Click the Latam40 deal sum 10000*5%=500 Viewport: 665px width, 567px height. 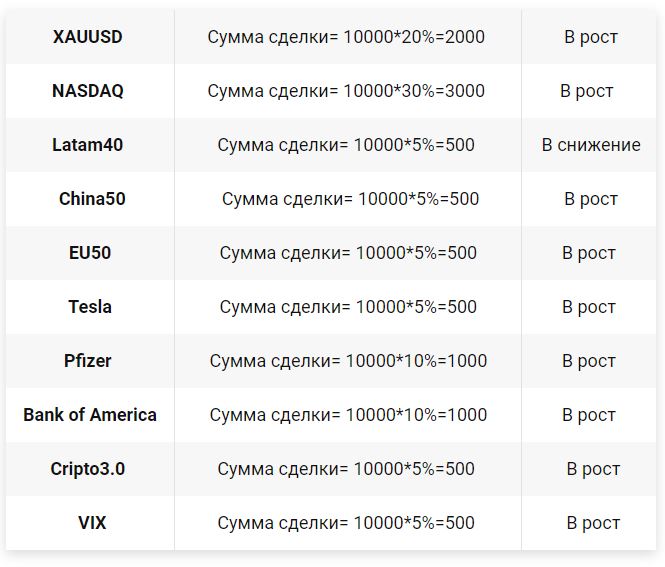point(346,145)
